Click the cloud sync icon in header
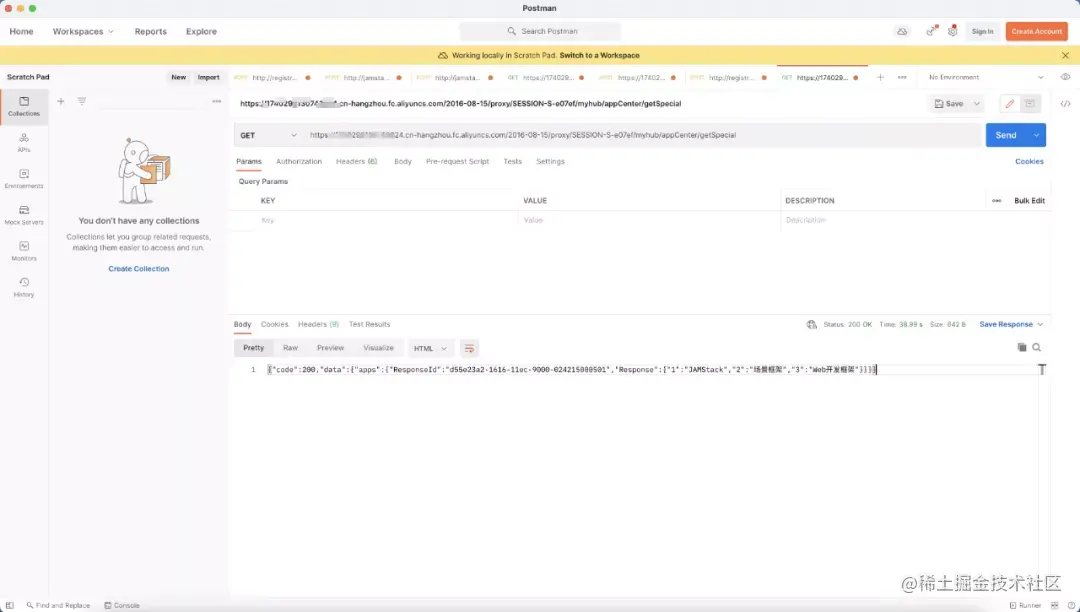 click(902, 32)
